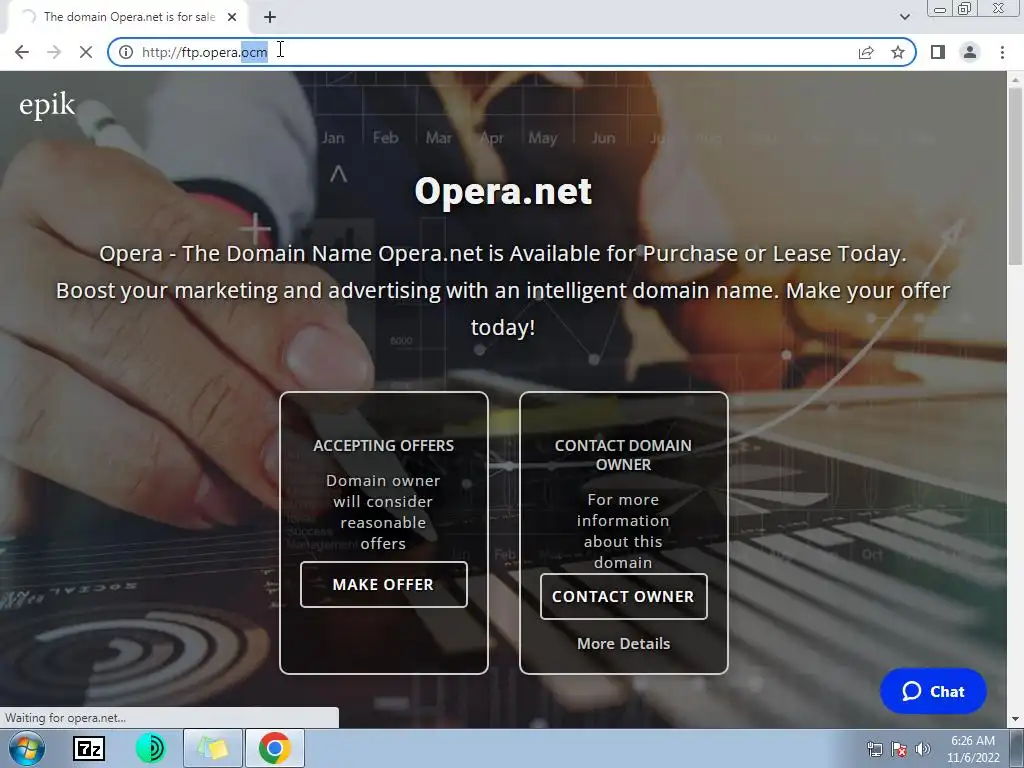Click the Chrome taskbar icon

(275, 748)
